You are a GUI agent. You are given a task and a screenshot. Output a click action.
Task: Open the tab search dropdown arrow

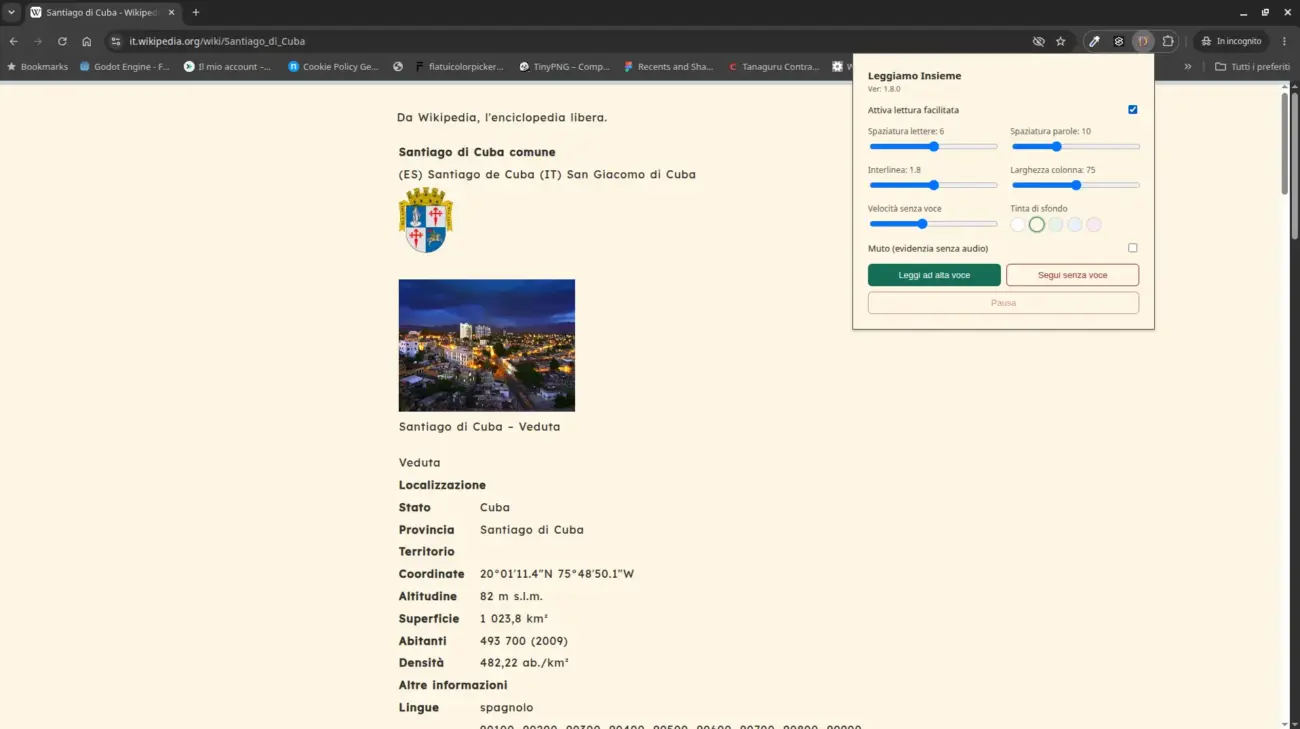click(x=11, y=12)
